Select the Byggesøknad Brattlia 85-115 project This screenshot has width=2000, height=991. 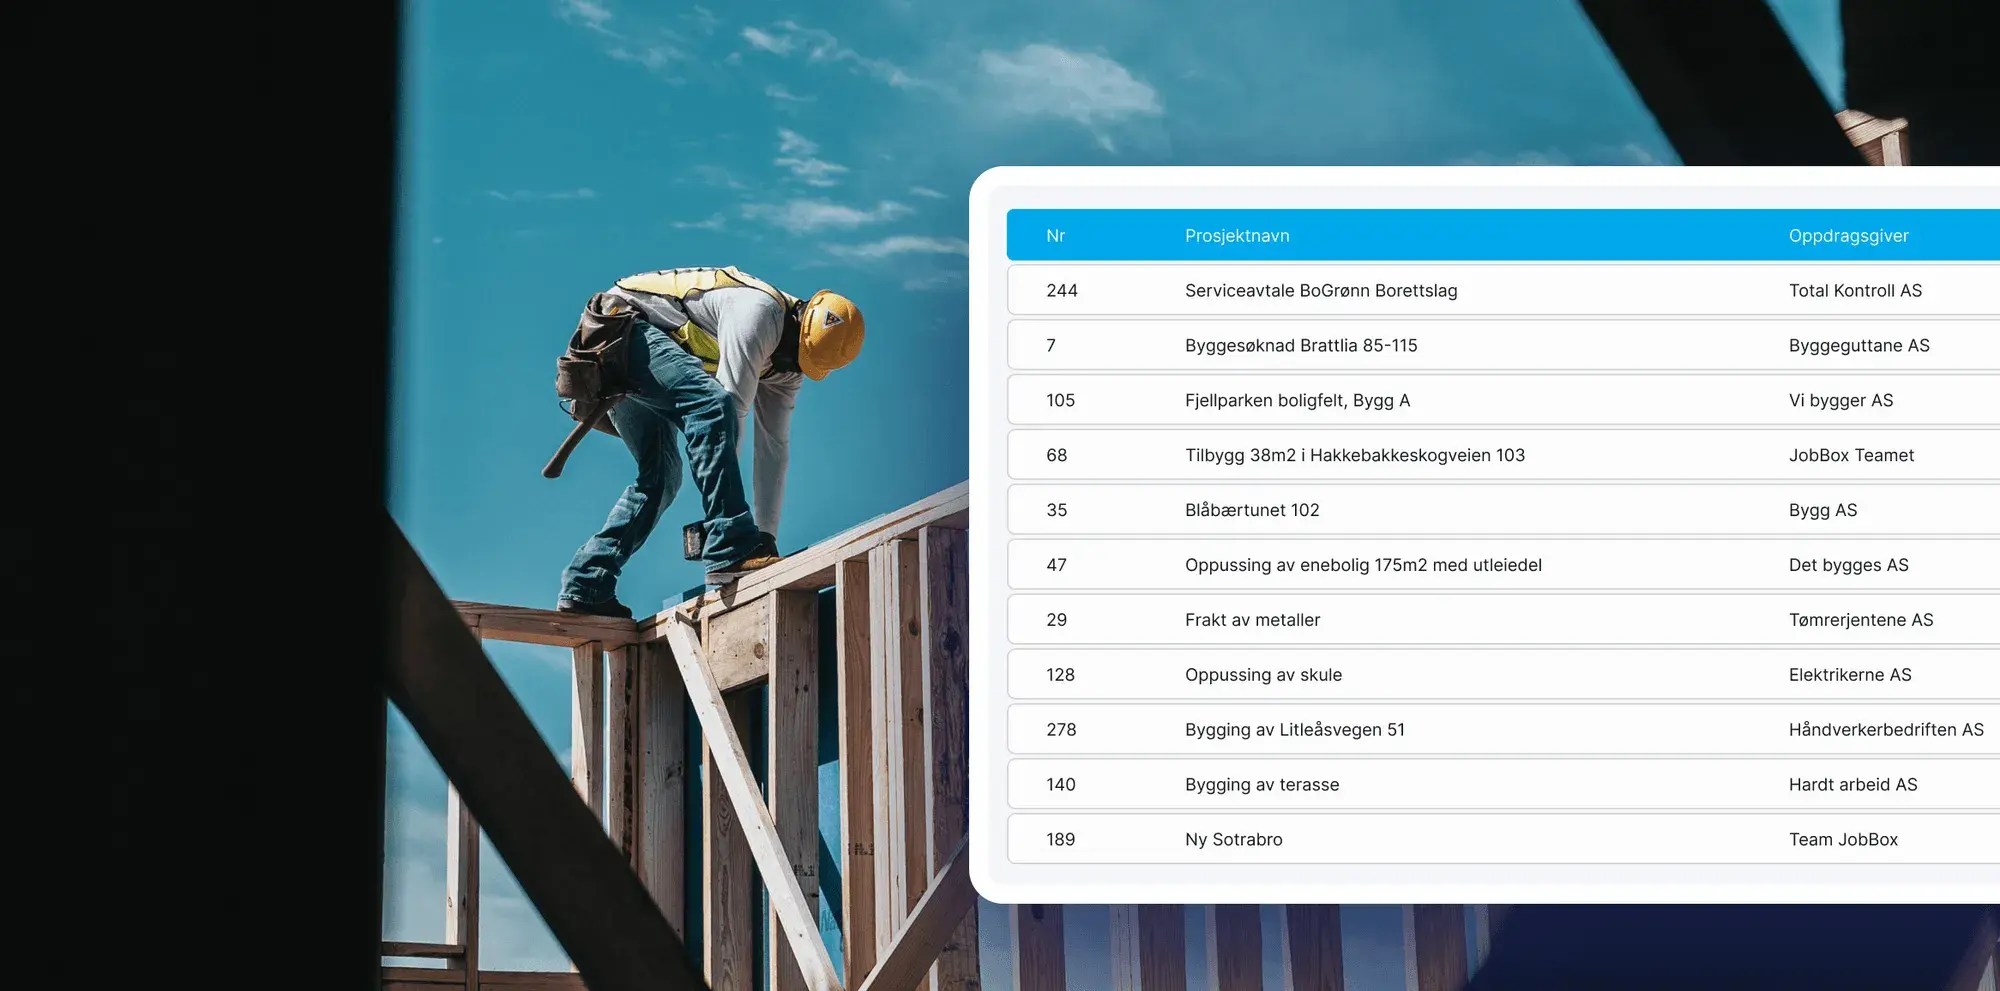click(x=1300, y=346)
